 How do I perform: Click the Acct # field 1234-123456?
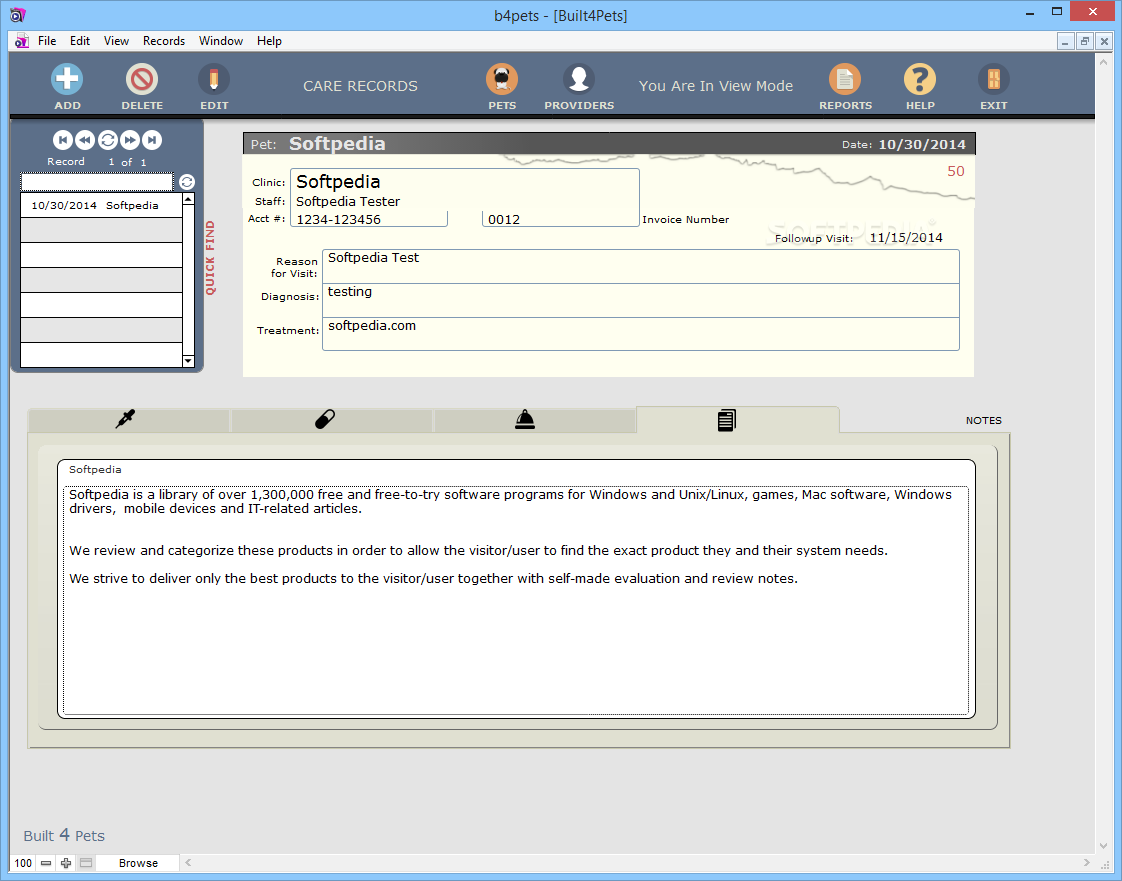(369, 219)
